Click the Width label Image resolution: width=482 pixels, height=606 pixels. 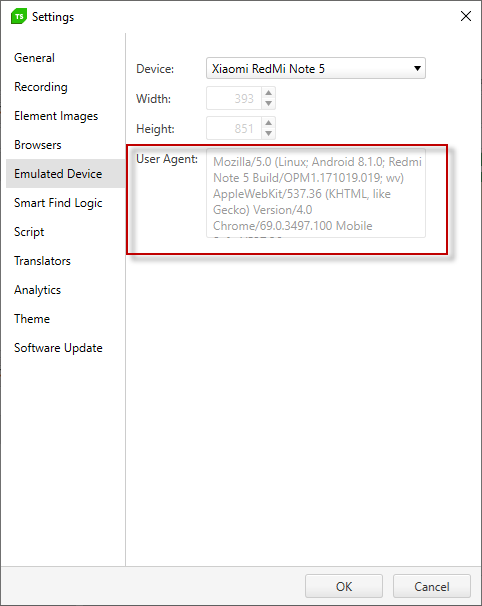[153, 99]
